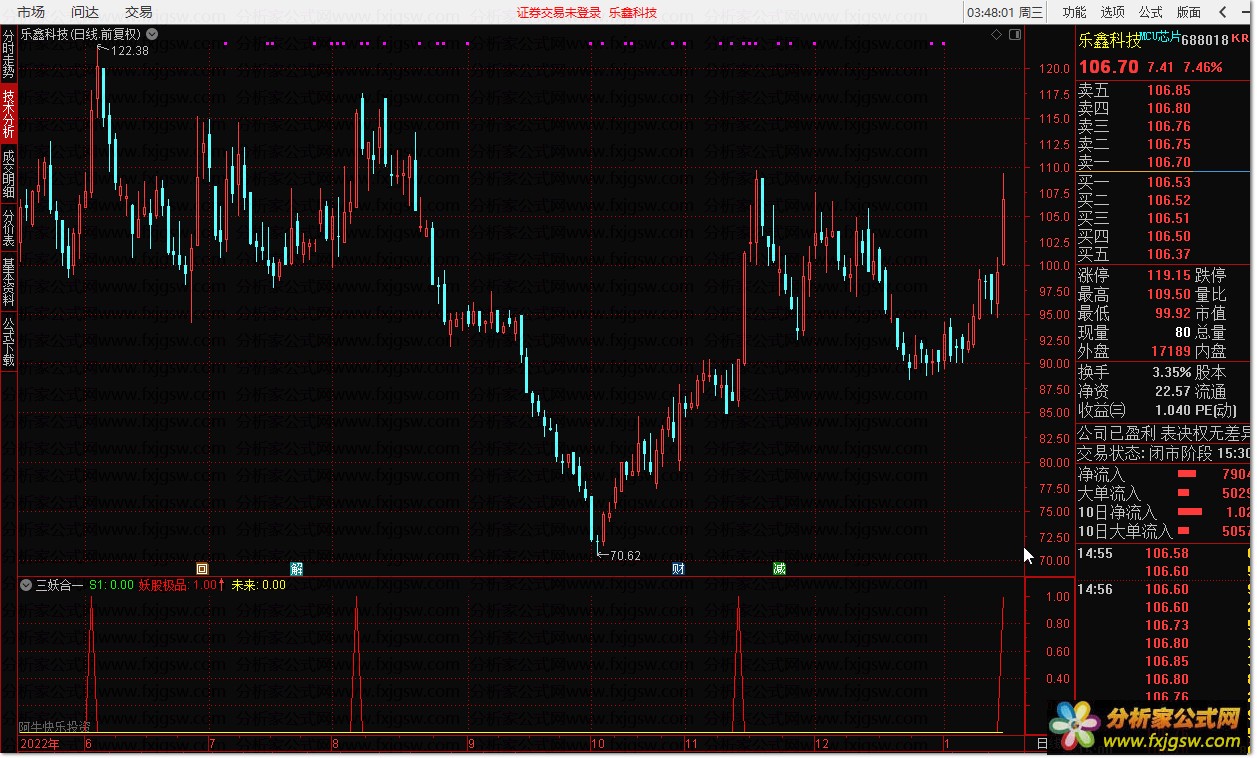Switch to the 分时走势 side tab

click(8, 54)
